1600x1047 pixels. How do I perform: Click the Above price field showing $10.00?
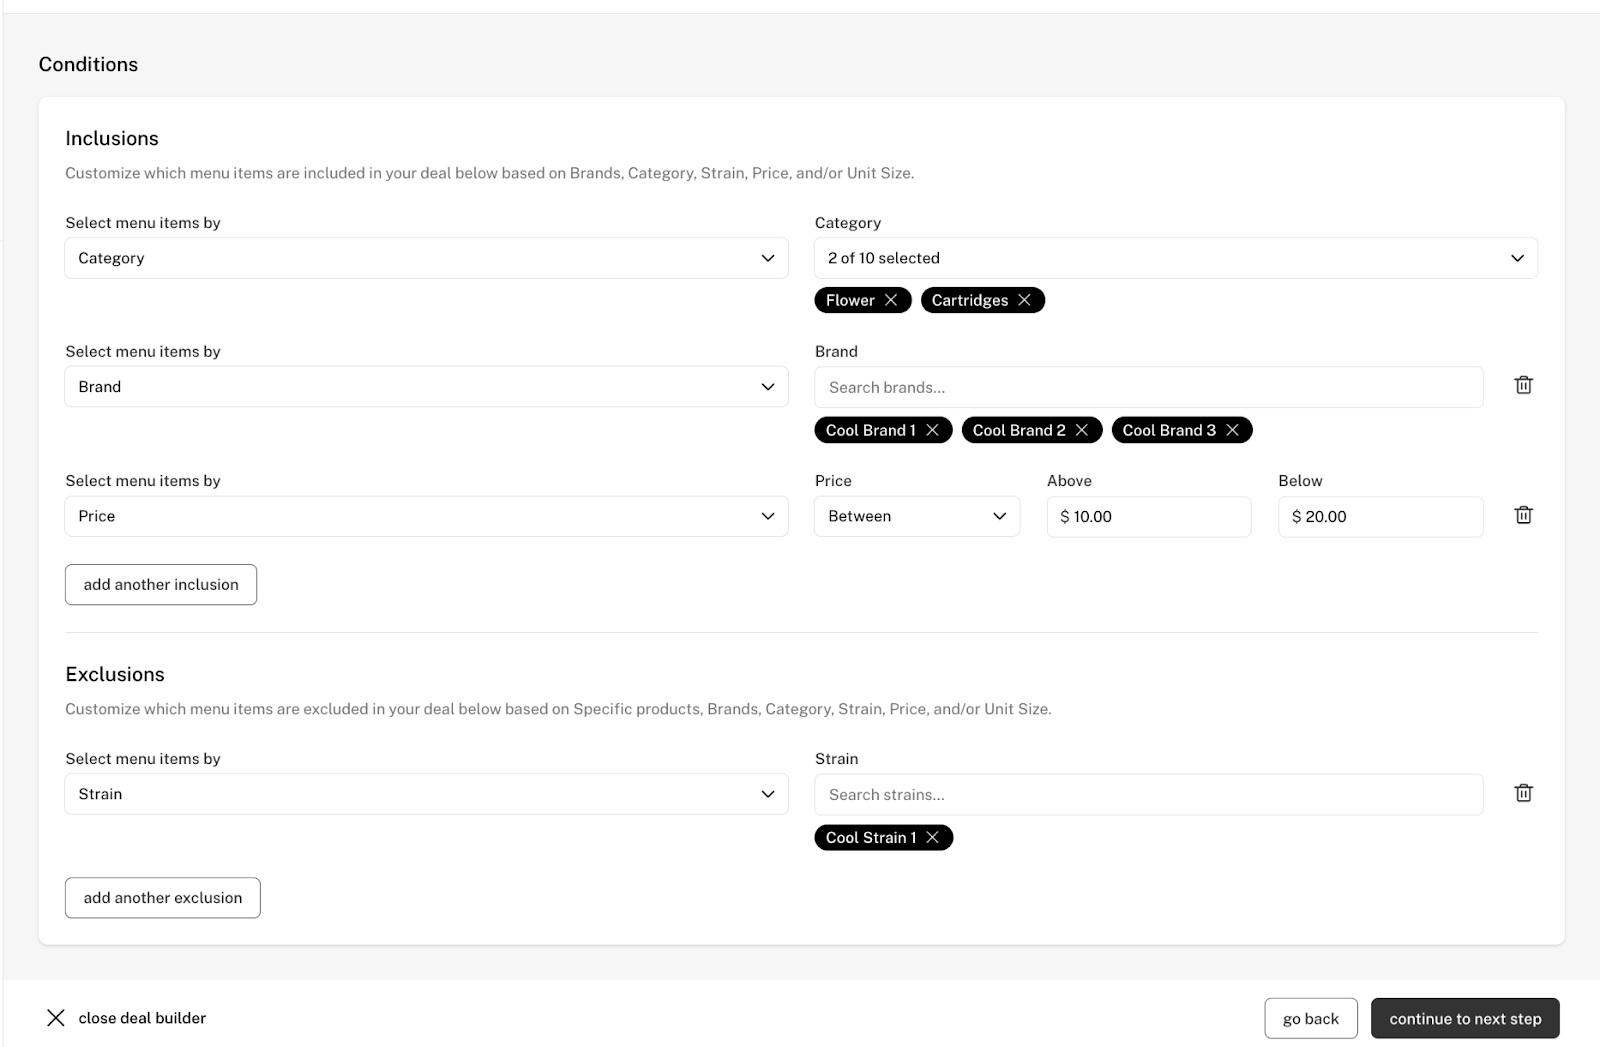point(1148,517)
